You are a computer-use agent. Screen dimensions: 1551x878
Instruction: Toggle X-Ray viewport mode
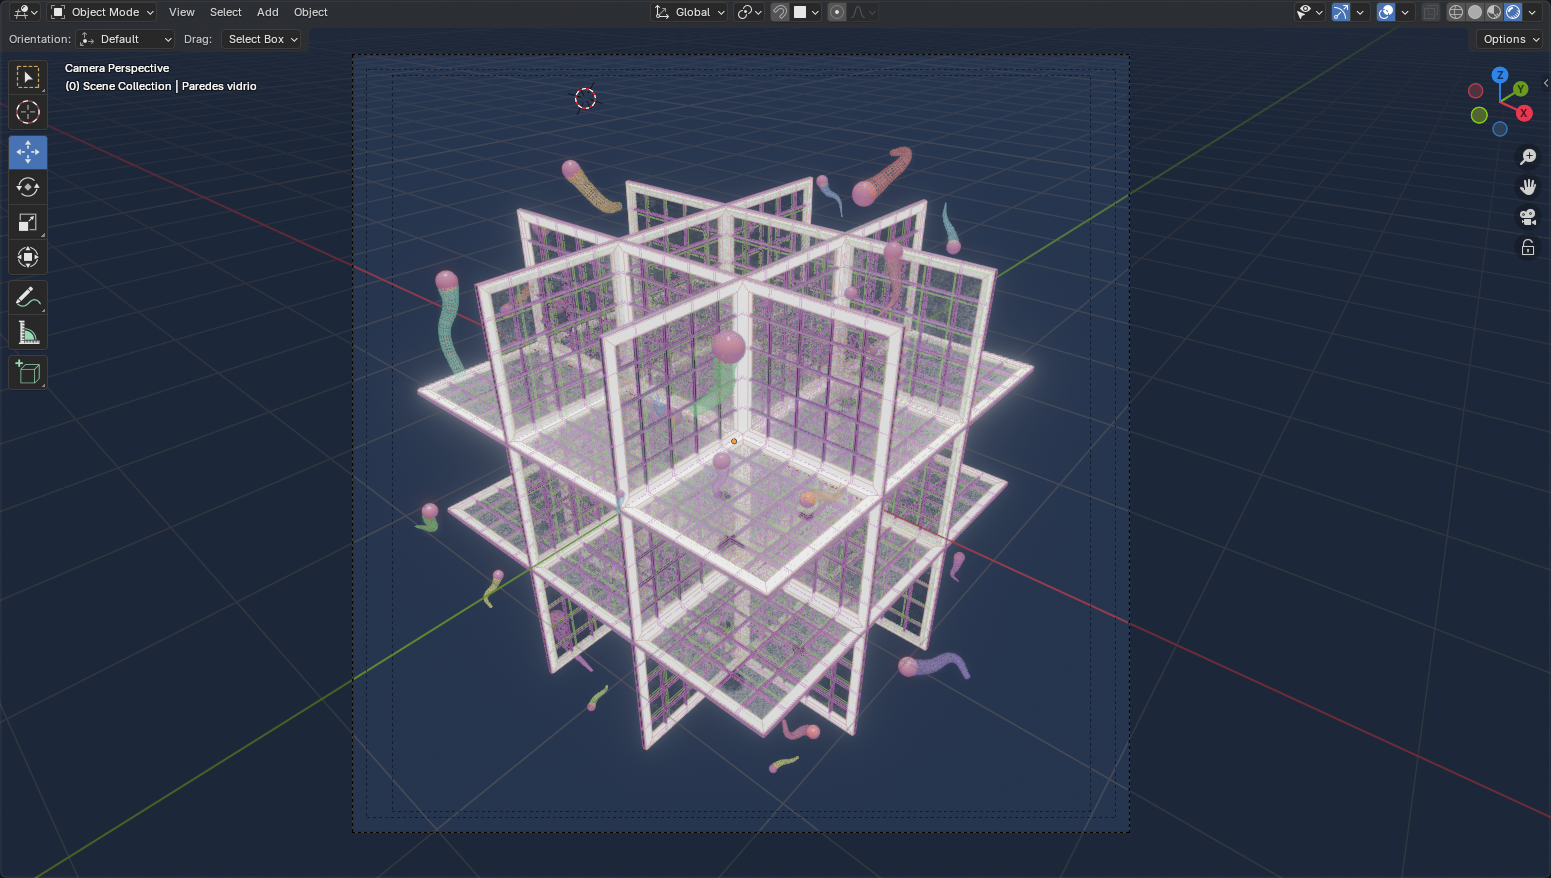pyautogui.click(x=1430, y=12)
